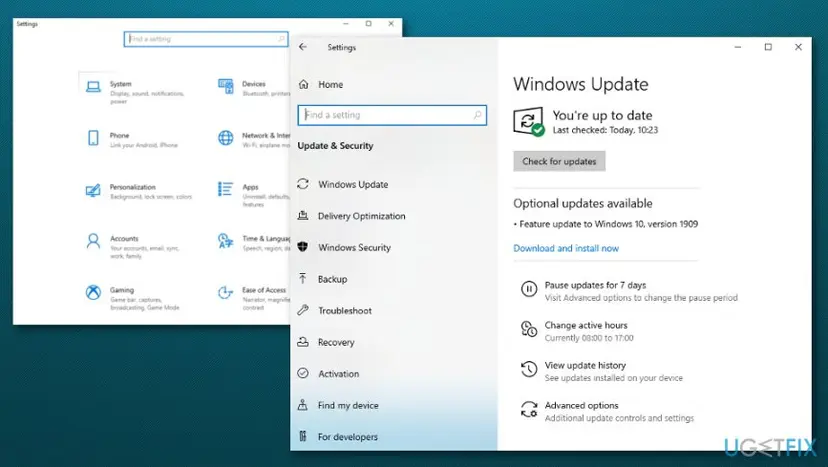The width and height of the screenshot is (828, 467).
Task: Open the Devices category in back window
Action: [x=254, y=88]
